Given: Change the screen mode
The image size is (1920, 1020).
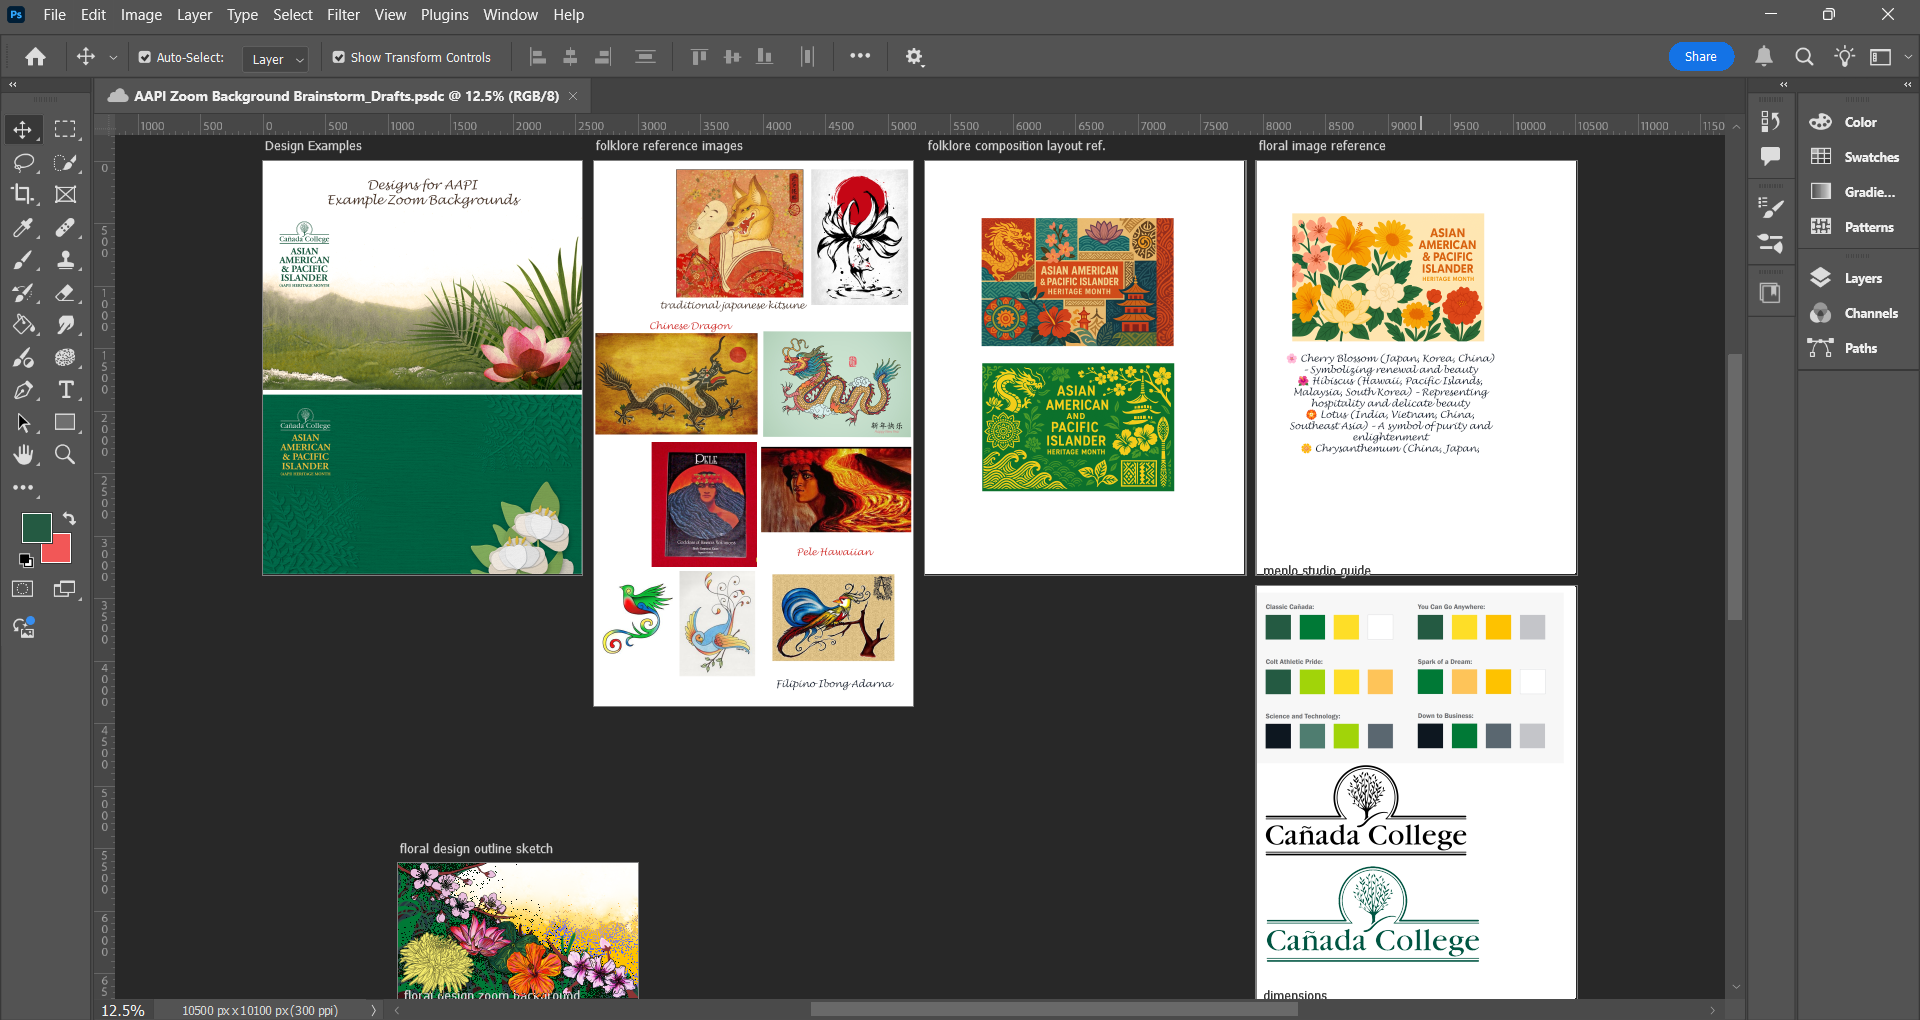Looking at the screenshot, I should coord(65,589).
